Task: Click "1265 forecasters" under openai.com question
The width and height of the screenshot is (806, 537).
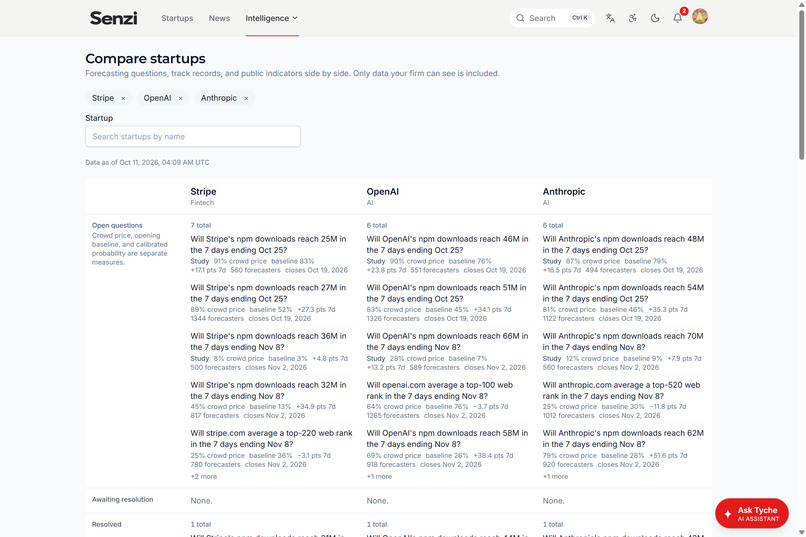Action: pos(393,416)
